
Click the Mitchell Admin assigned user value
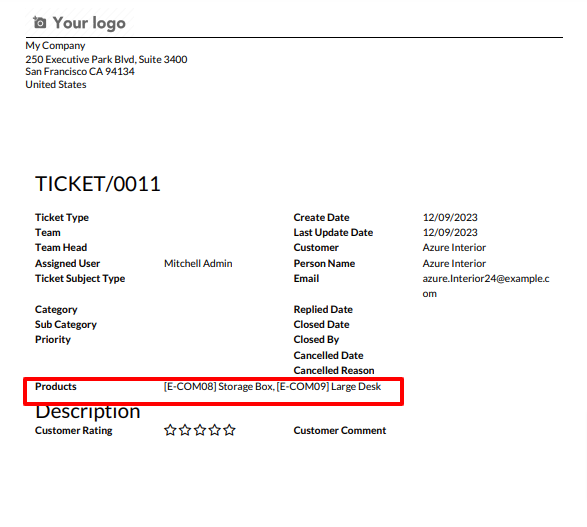[198, 264]
